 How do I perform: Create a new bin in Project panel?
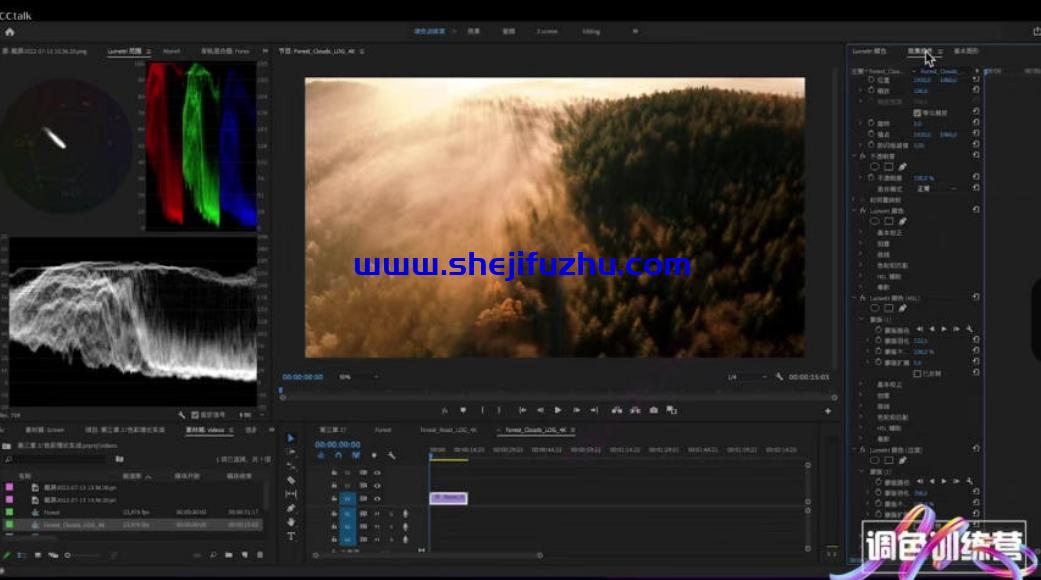tap(228, 555)
